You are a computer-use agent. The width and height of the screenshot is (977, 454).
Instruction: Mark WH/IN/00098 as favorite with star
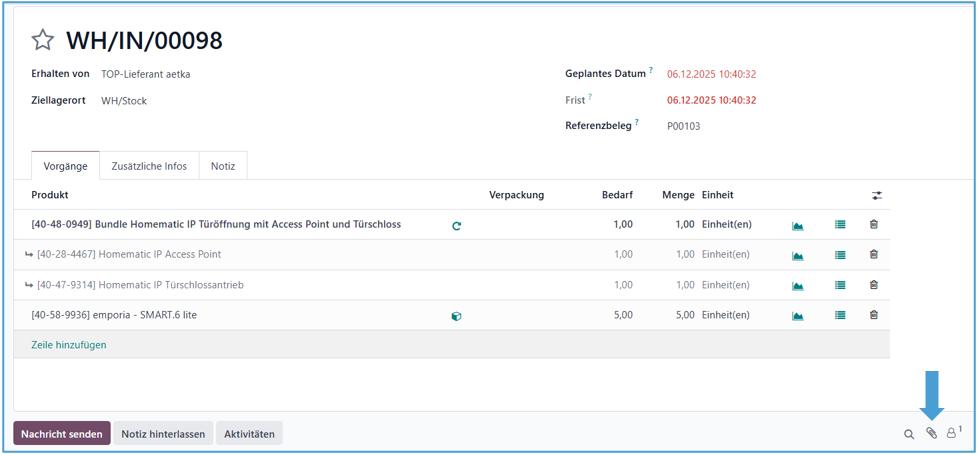point(42,40)
